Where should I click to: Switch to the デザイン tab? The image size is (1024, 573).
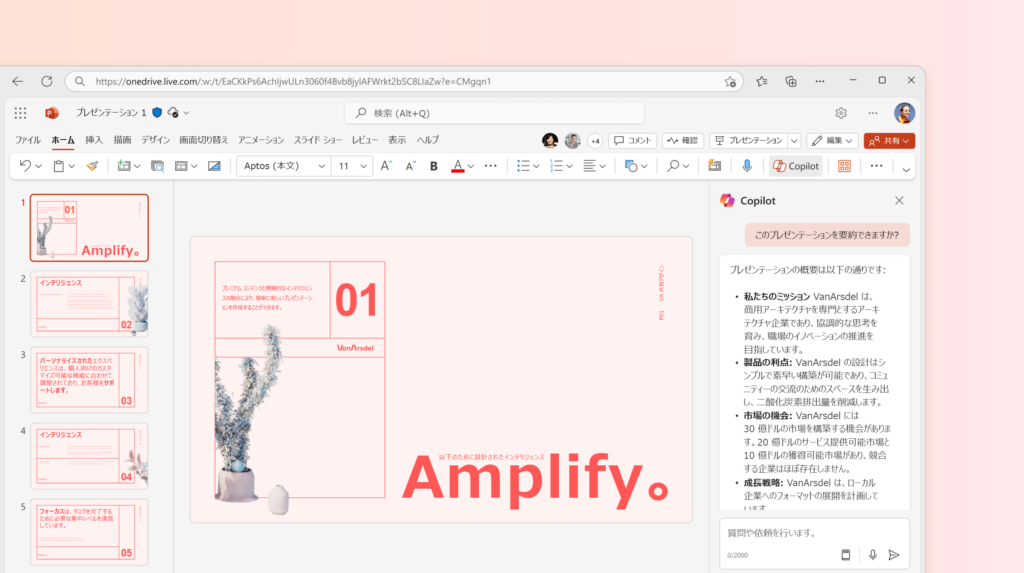click(155, 140)
